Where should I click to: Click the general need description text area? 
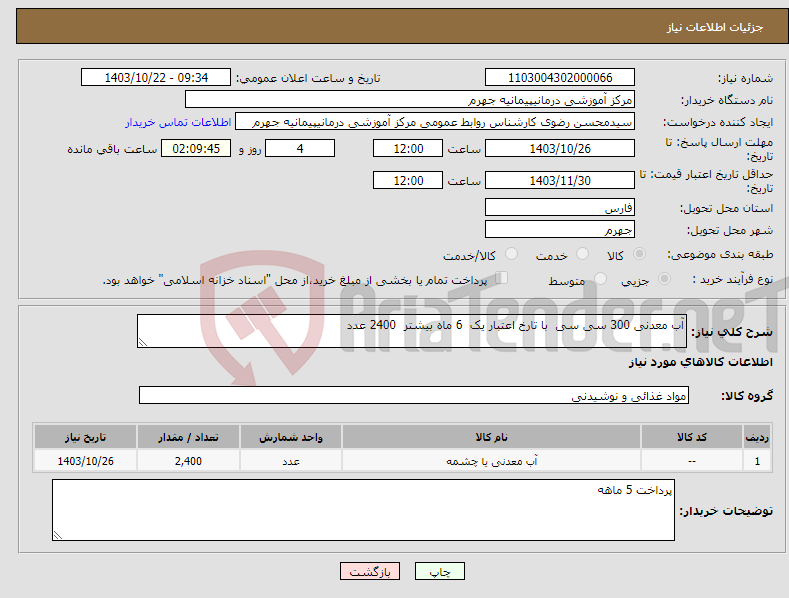coord(412,331)
